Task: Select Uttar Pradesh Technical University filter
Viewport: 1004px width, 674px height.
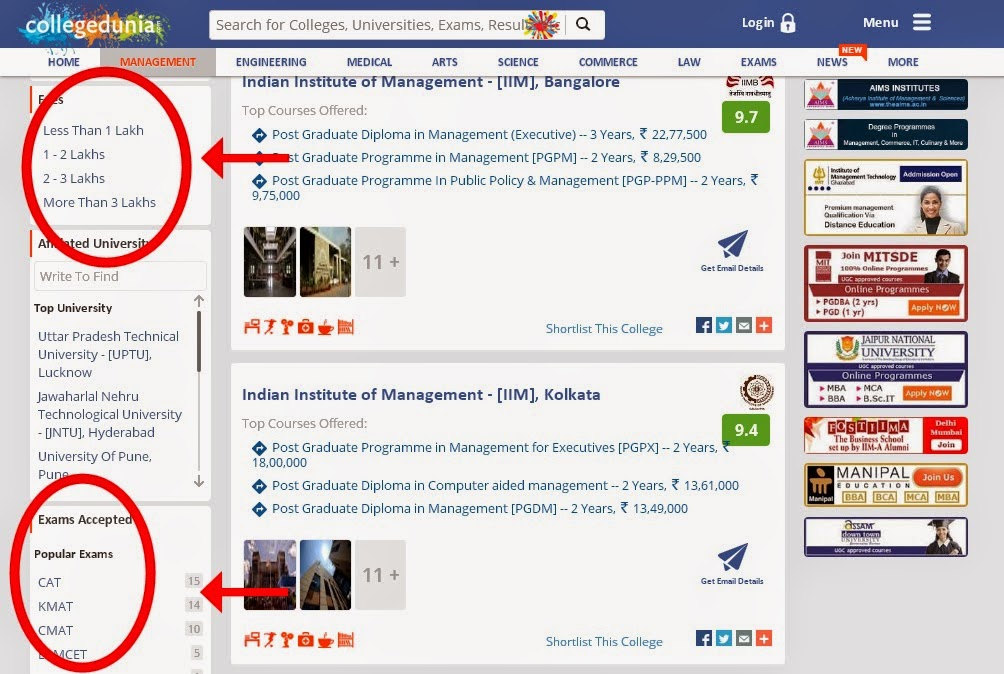Action: tap(108, 354)
